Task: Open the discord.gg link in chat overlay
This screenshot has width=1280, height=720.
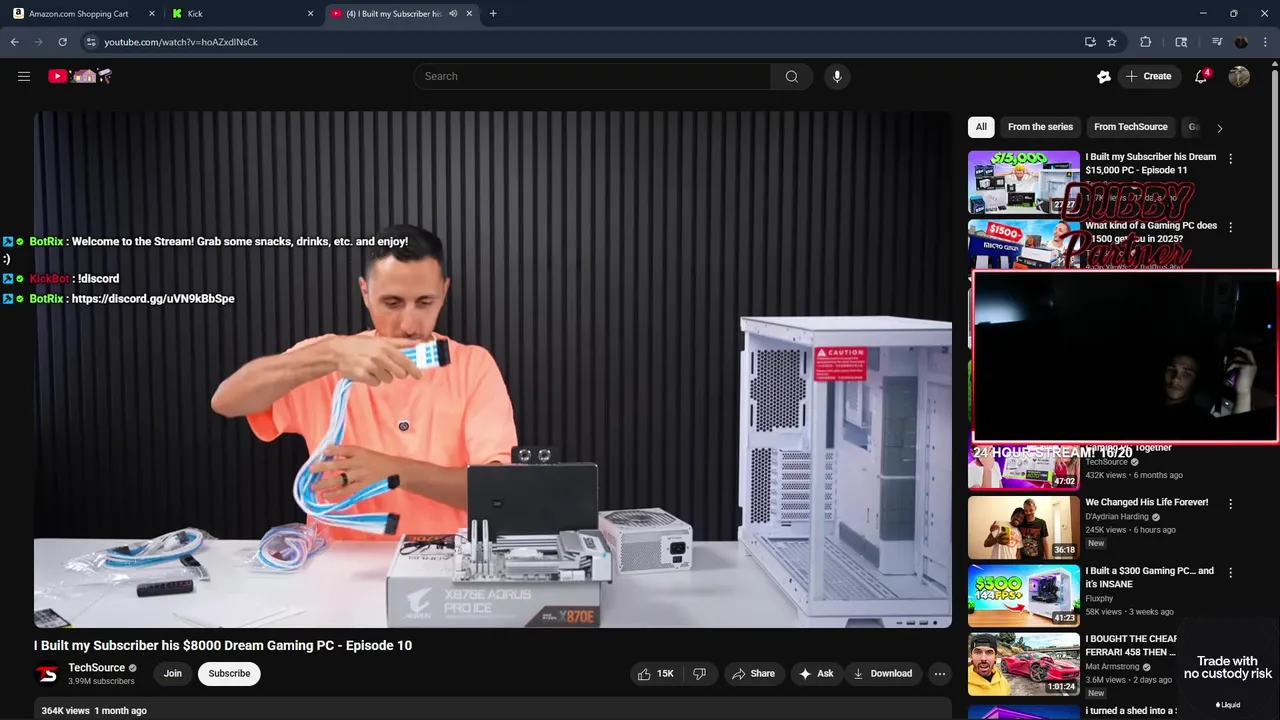Action: point(153,299)
